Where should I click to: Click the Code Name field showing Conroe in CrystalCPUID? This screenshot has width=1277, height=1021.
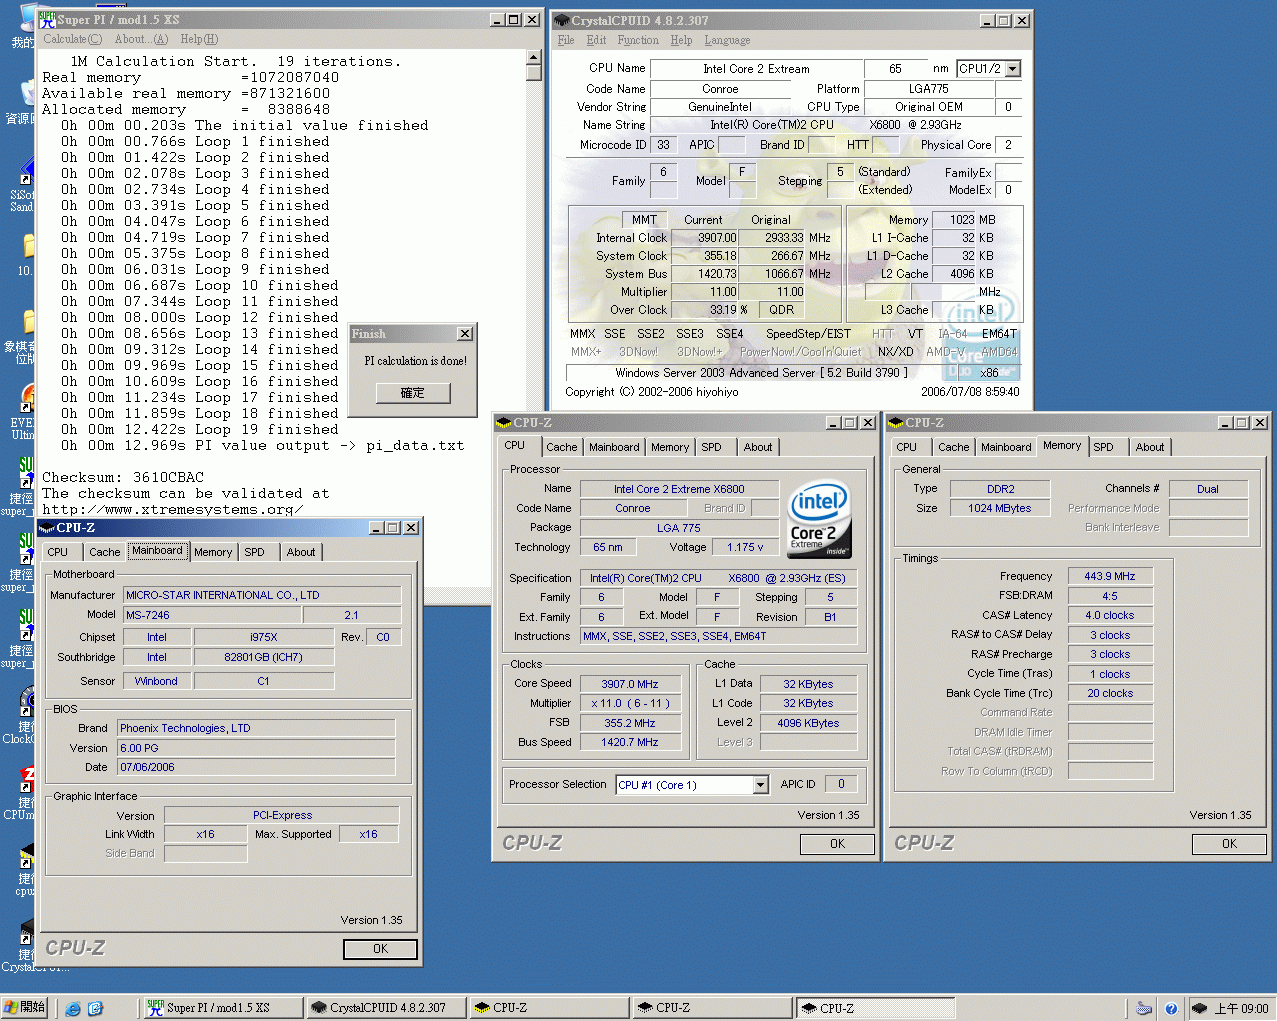(x=720, y=89)
